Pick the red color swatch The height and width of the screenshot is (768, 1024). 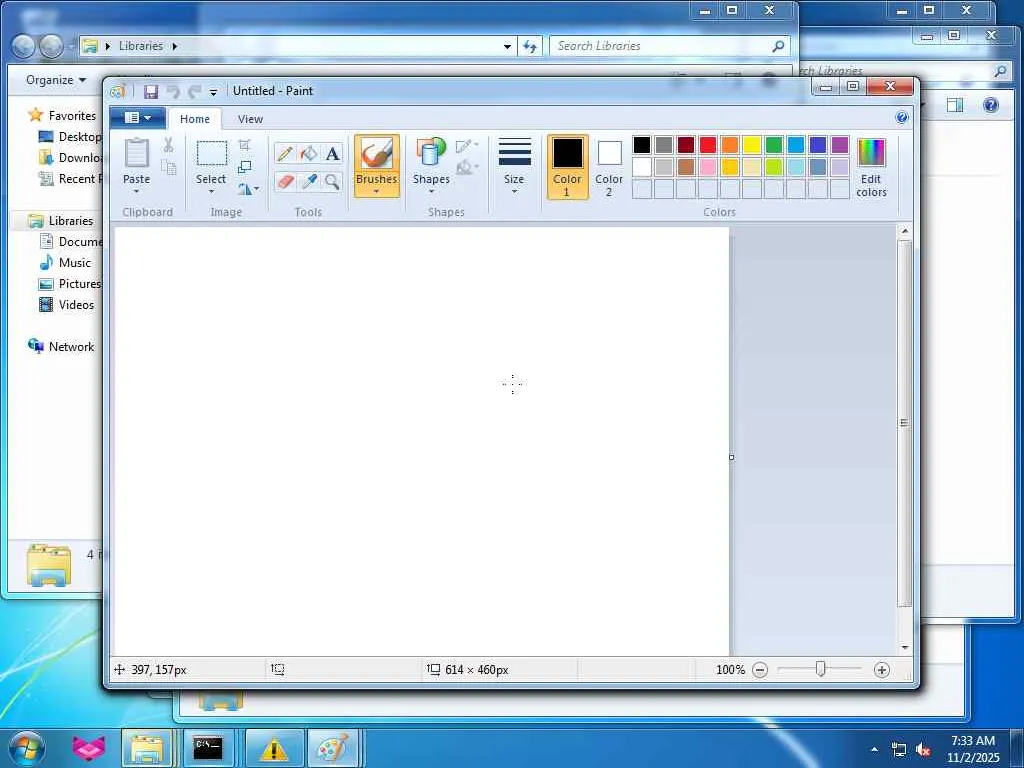click(708, 145)
